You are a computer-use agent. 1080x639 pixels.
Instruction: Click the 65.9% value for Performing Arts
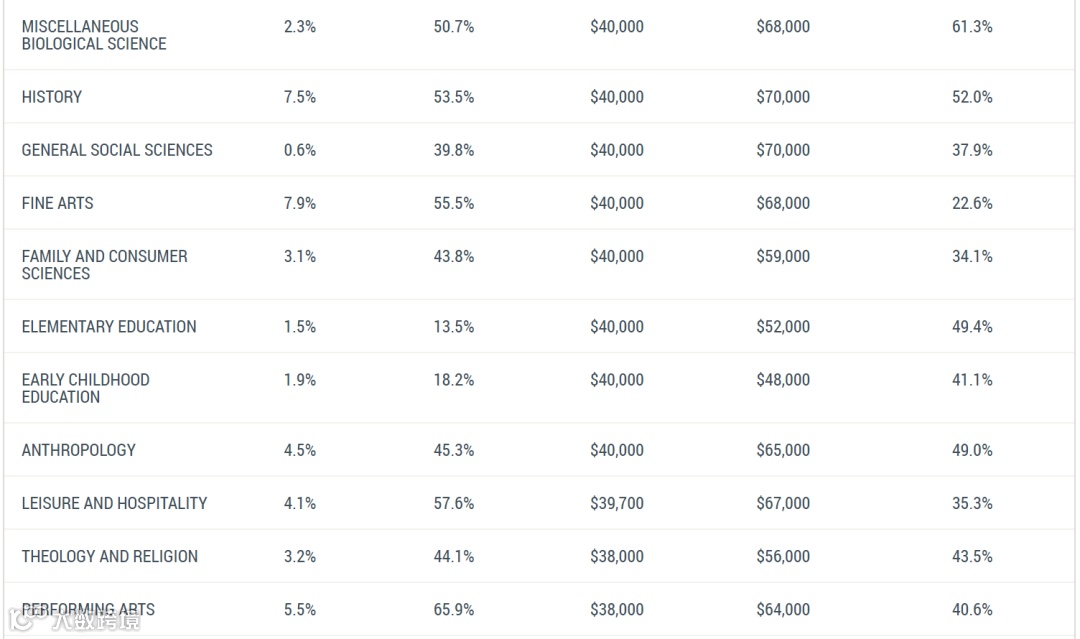(454, 609)
